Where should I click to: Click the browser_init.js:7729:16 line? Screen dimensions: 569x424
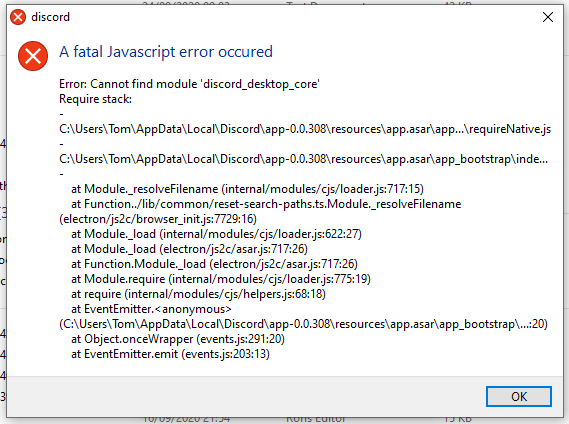(x=158, y=219)
